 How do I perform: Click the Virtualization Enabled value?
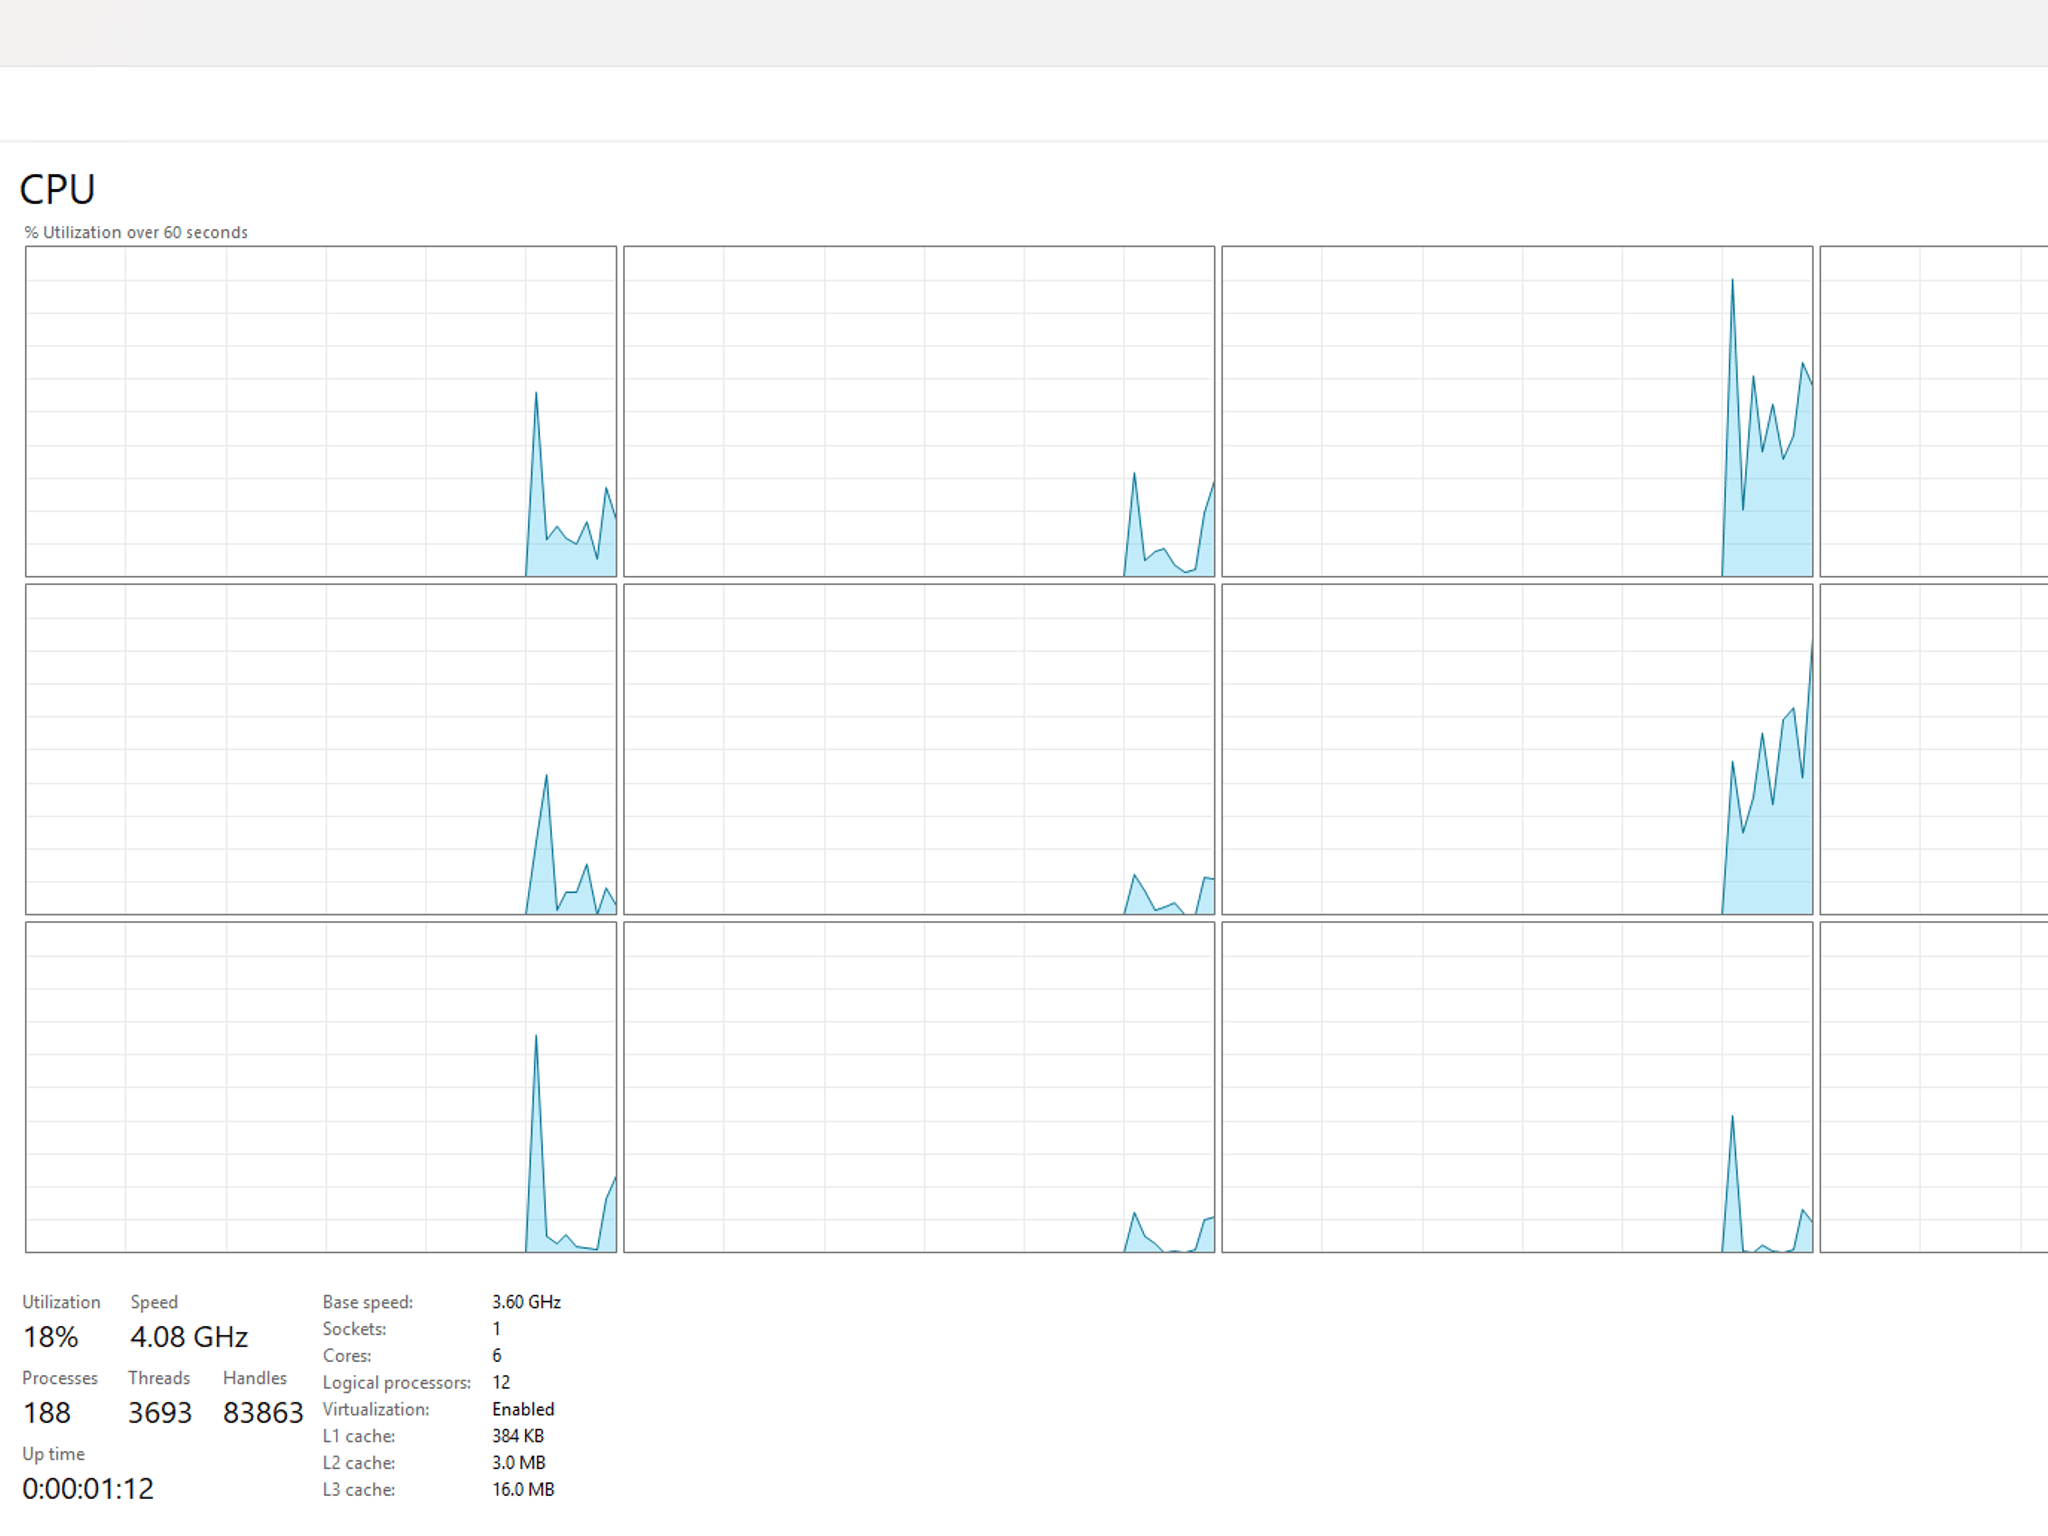click(523, 1409)
